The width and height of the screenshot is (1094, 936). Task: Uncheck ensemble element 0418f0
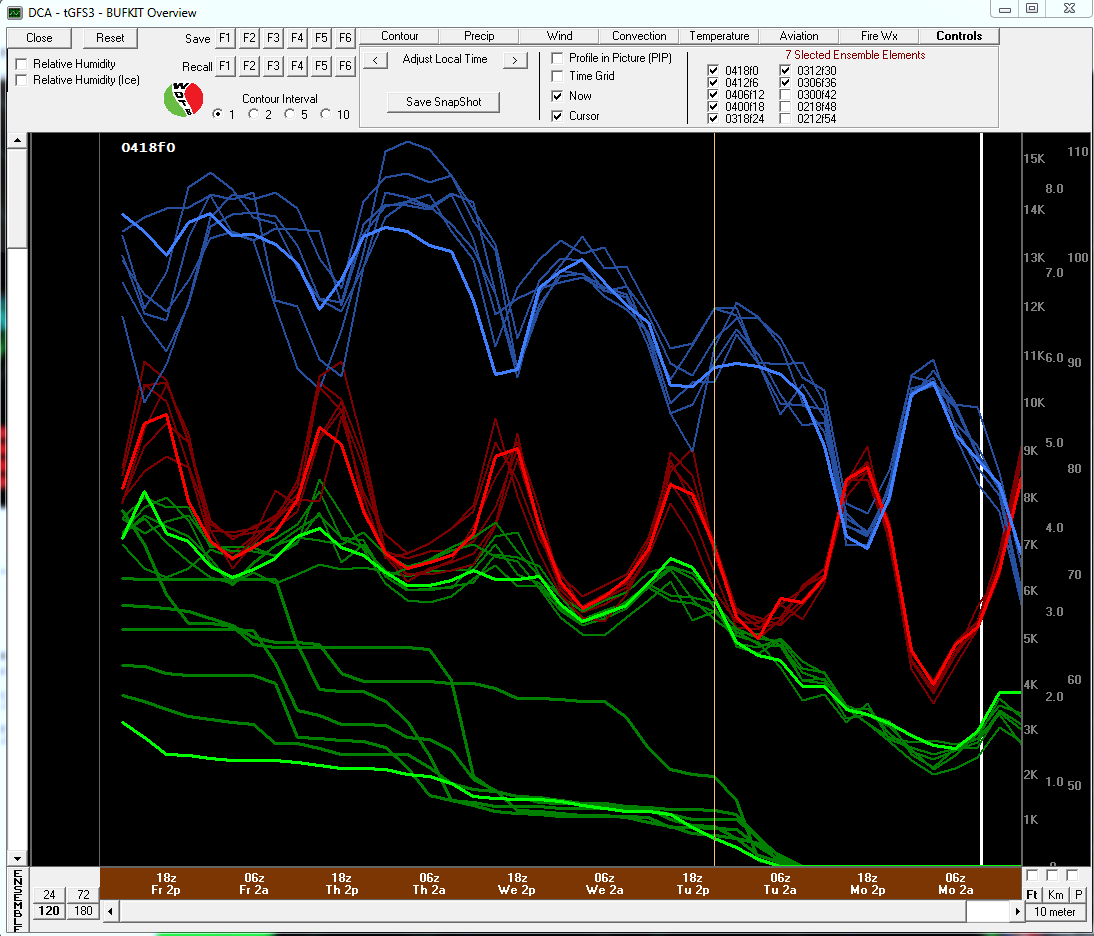tap(713, 70)
